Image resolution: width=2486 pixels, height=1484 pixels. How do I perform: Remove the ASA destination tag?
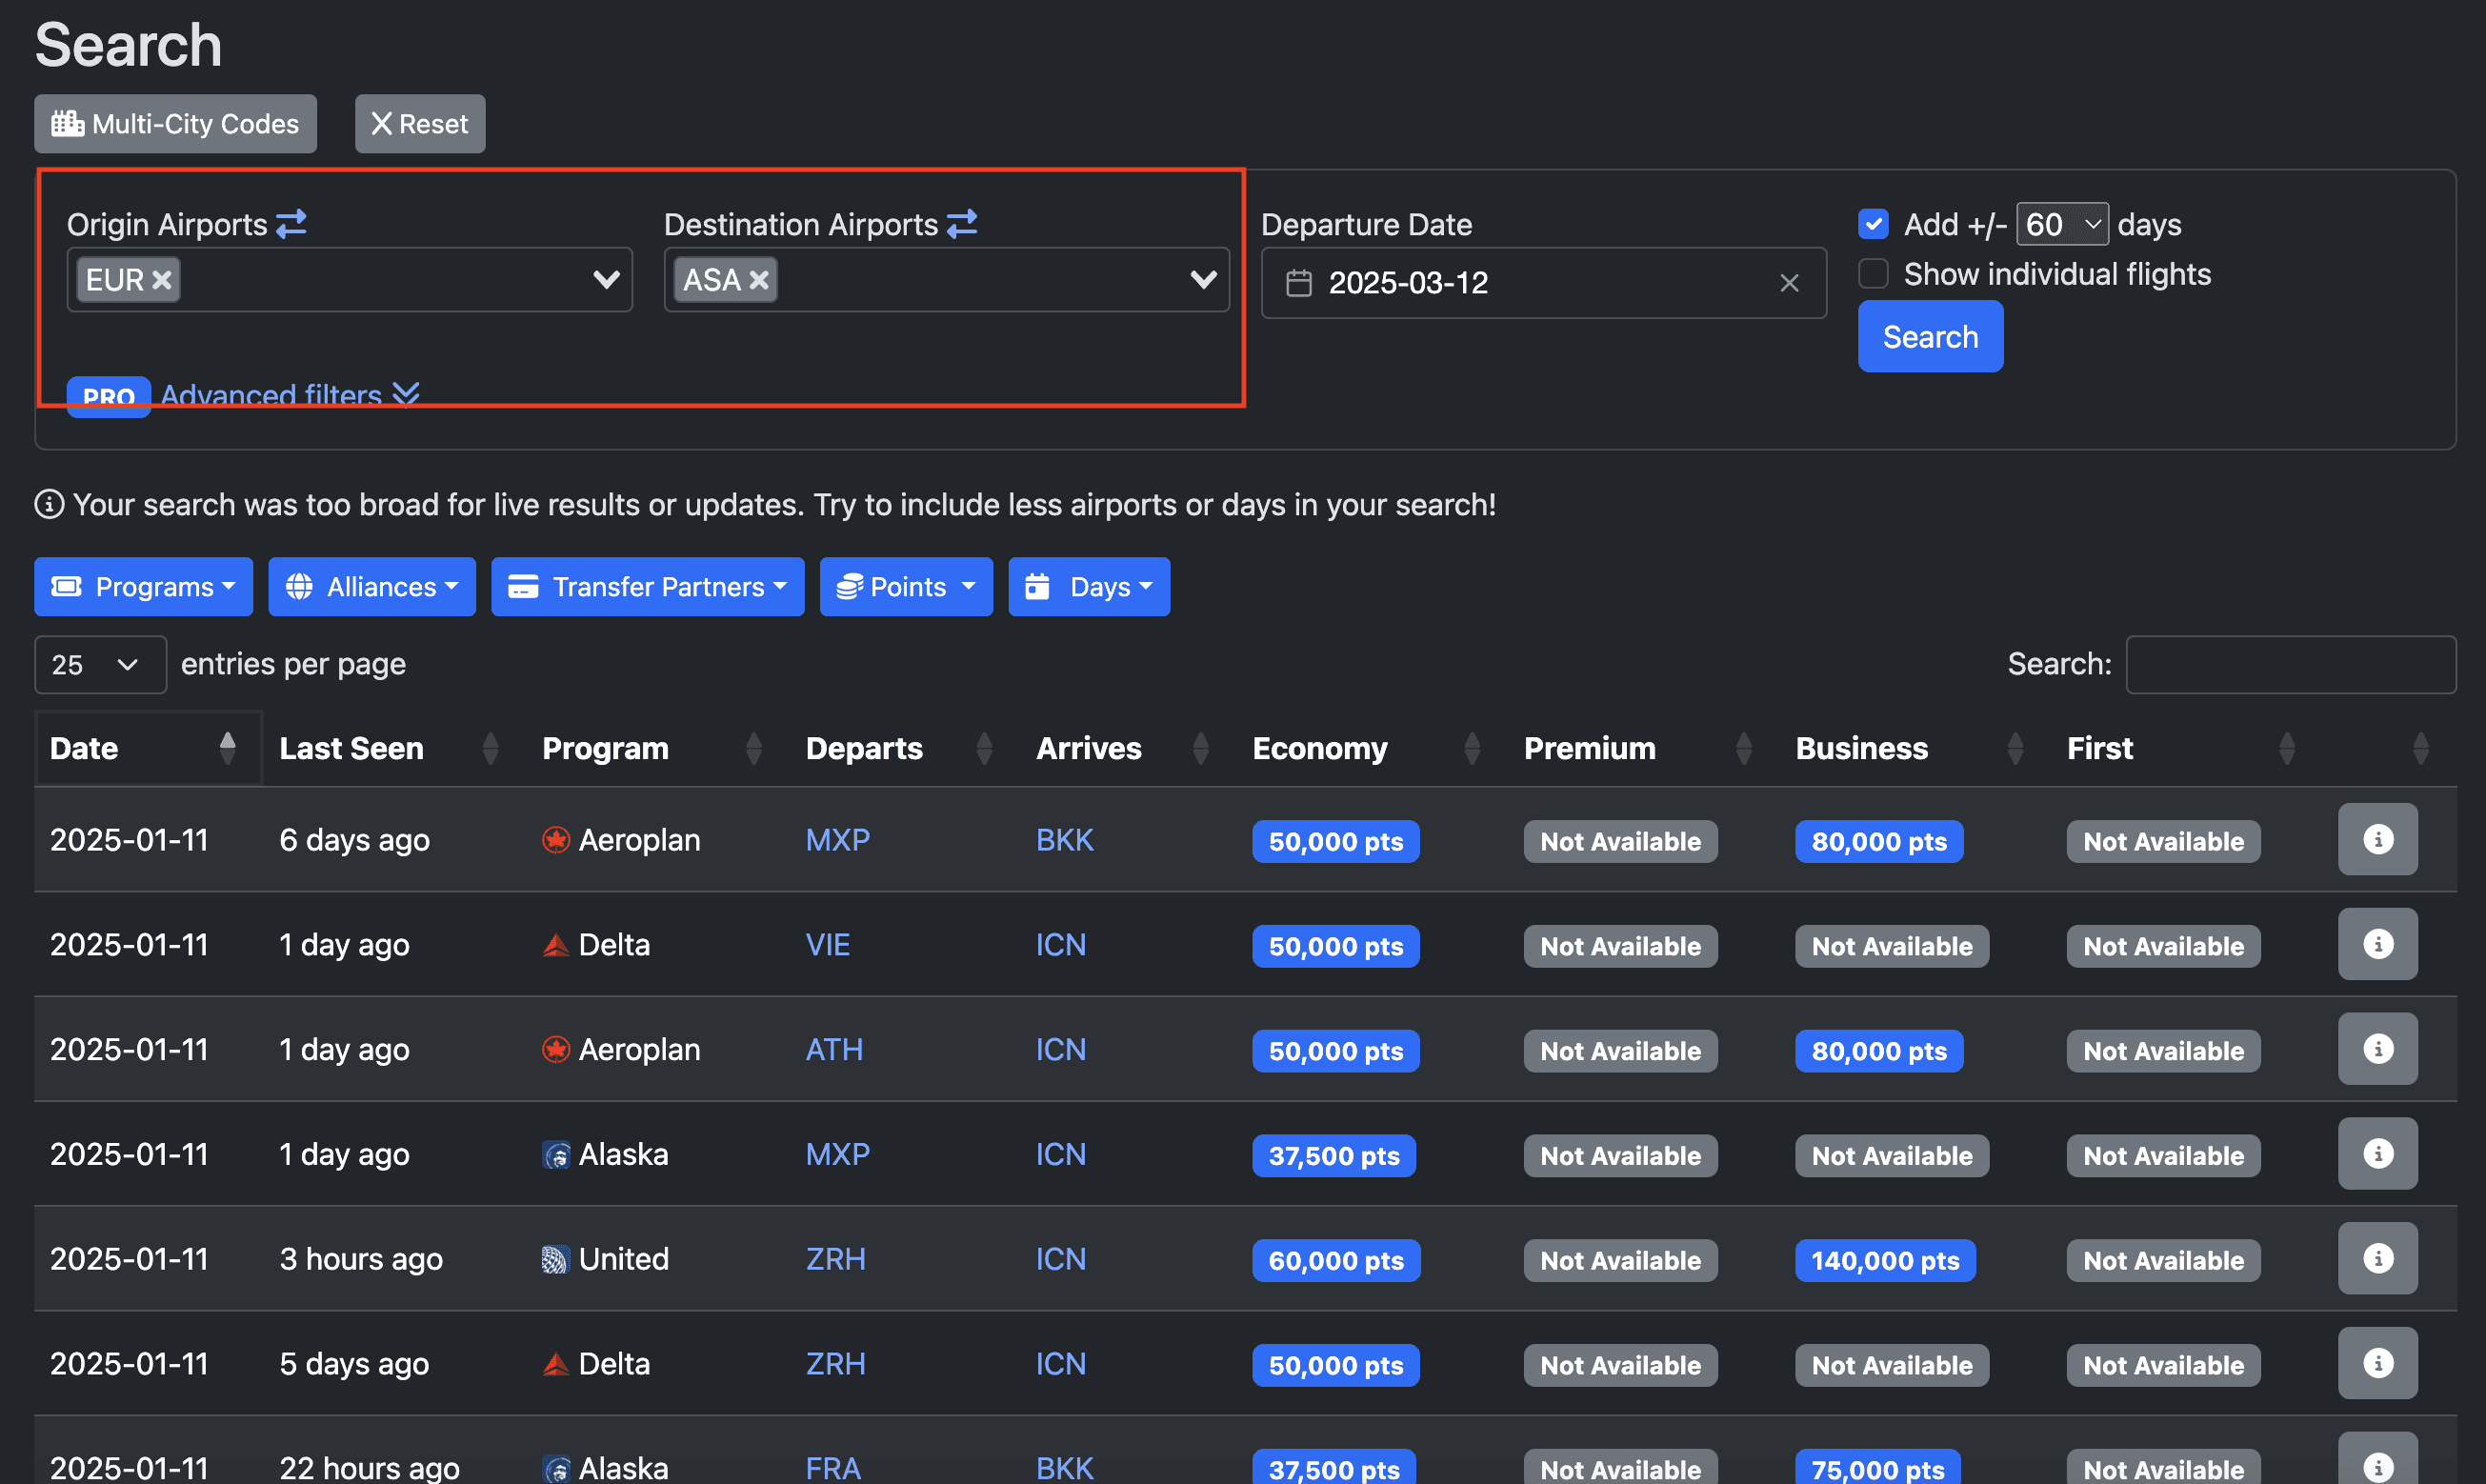[759, 280]
